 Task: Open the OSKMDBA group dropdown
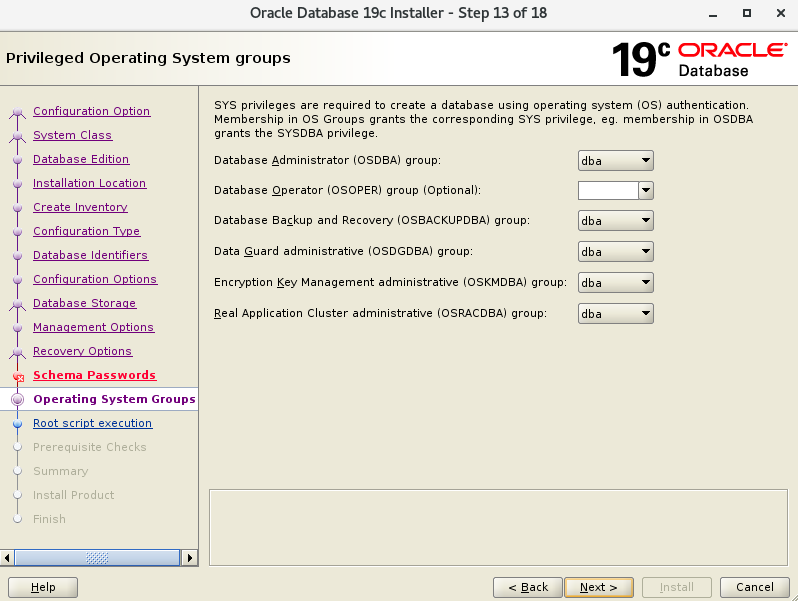click(615, 283)
